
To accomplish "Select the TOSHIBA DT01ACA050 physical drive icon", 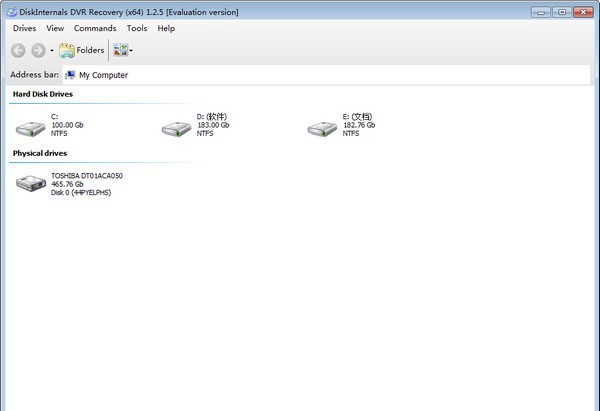I will click(31, 184).
